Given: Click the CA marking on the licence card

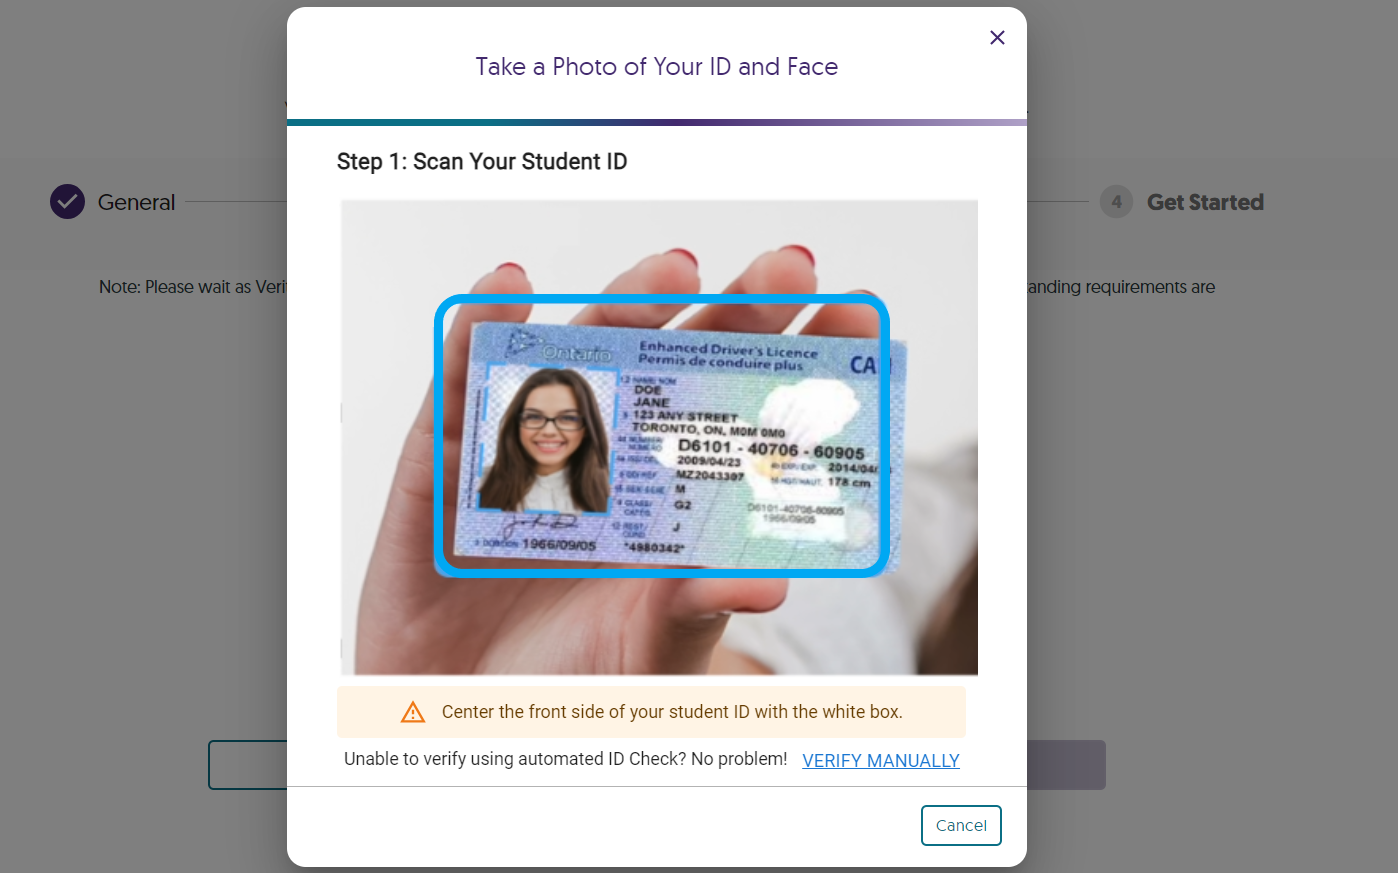Looking at the screenshot, I should [x=863, y=365].
